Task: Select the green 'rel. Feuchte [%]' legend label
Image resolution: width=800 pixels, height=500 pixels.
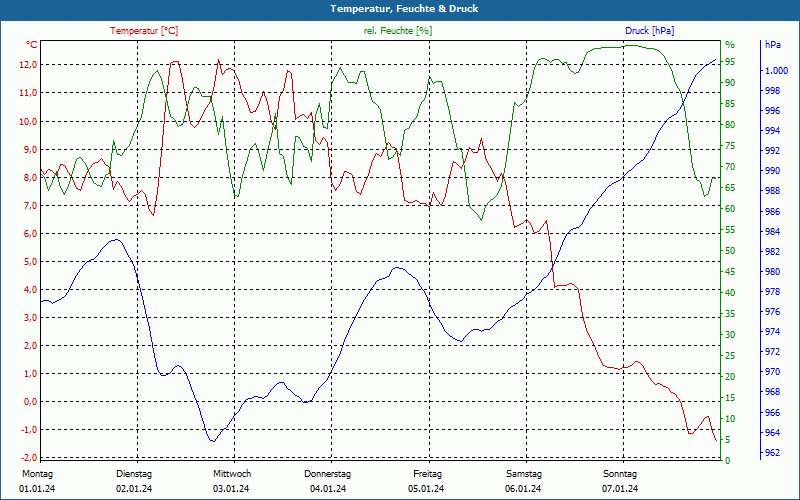Action: [x=398, y=31]
